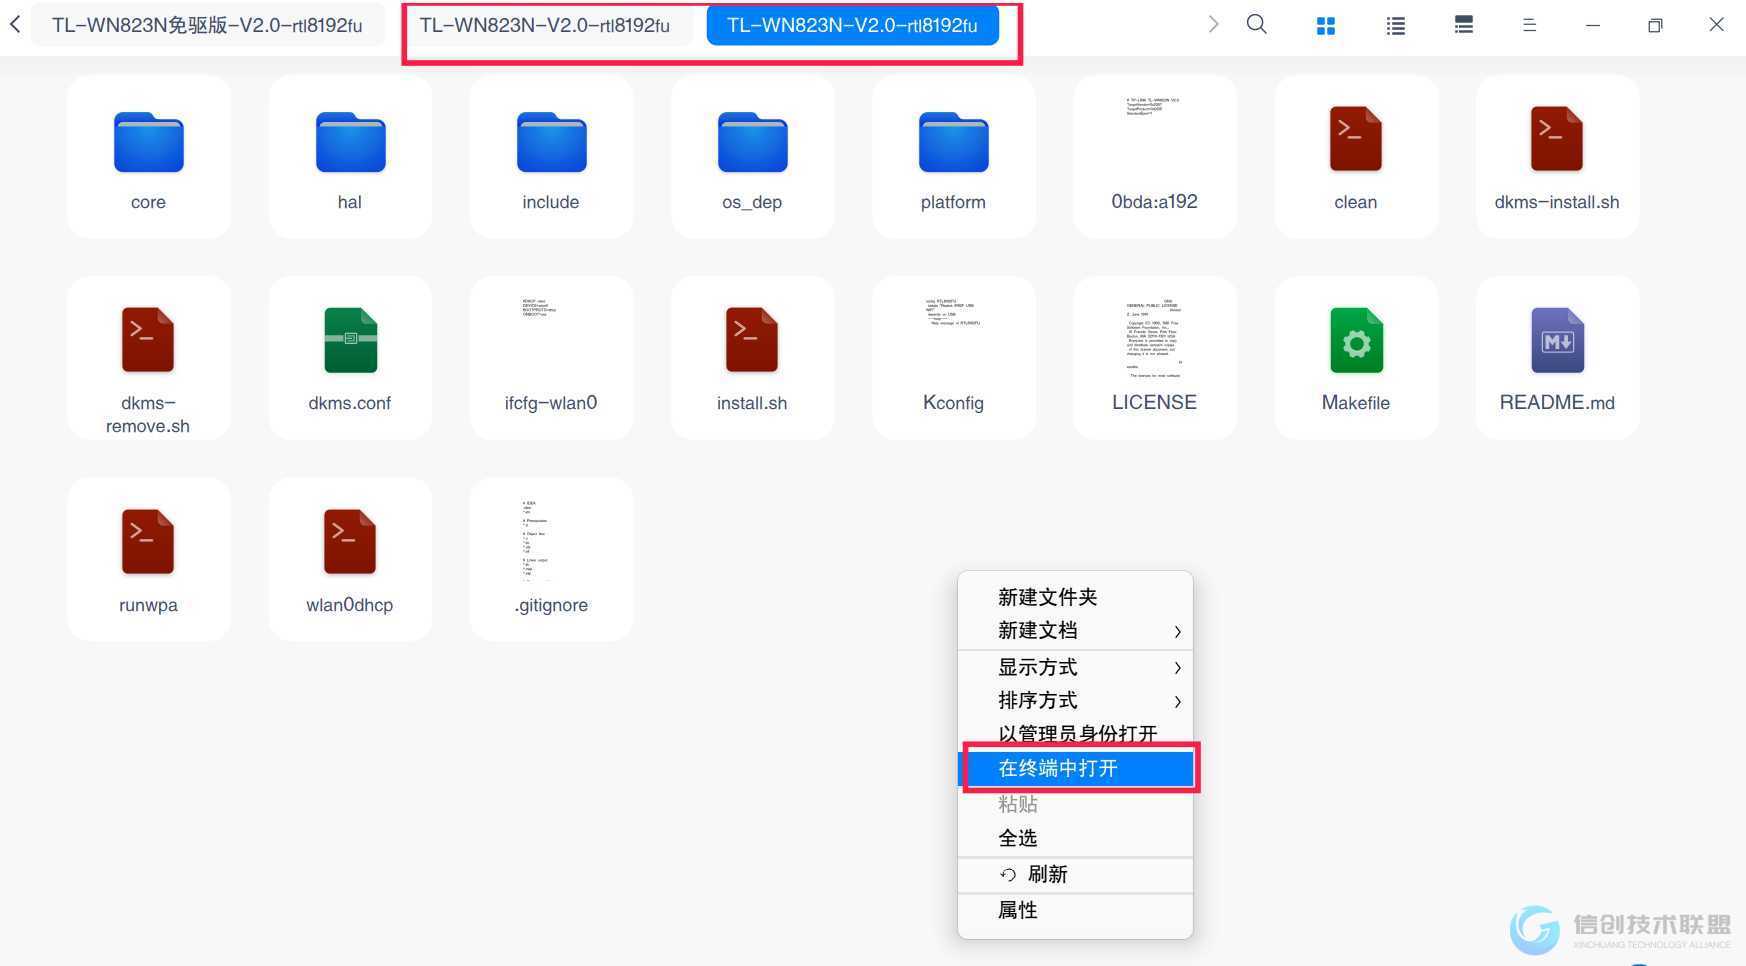Select the dkms-remove.sh script icon
The image size is (1746, 966).
point(148,340)
